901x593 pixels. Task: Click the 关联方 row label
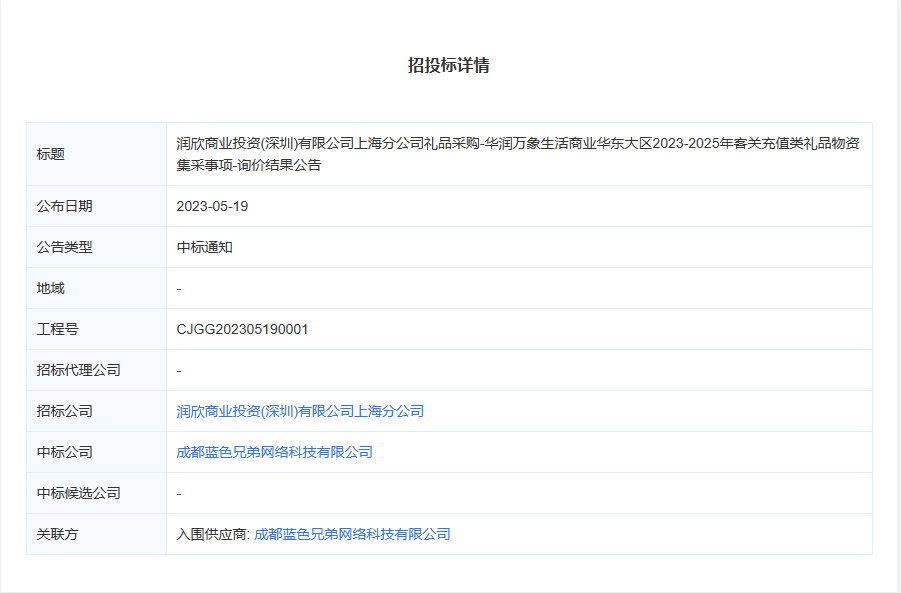(x=57, y=534)
